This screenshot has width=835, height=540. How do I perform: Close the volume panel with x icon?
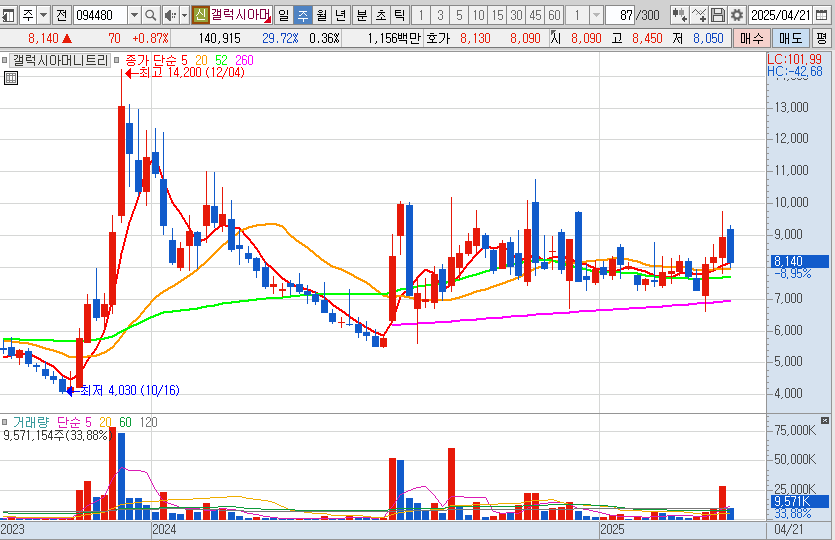click(825, 420)
